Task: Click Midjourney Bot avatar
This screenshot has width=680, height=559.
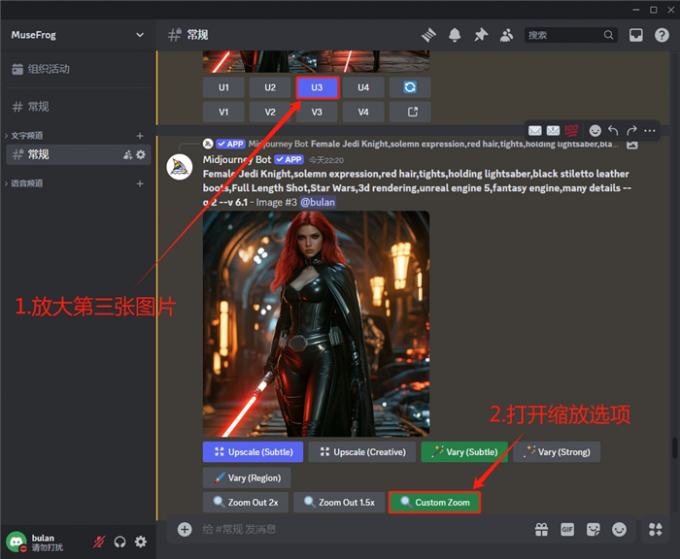Action: [180, 167]
